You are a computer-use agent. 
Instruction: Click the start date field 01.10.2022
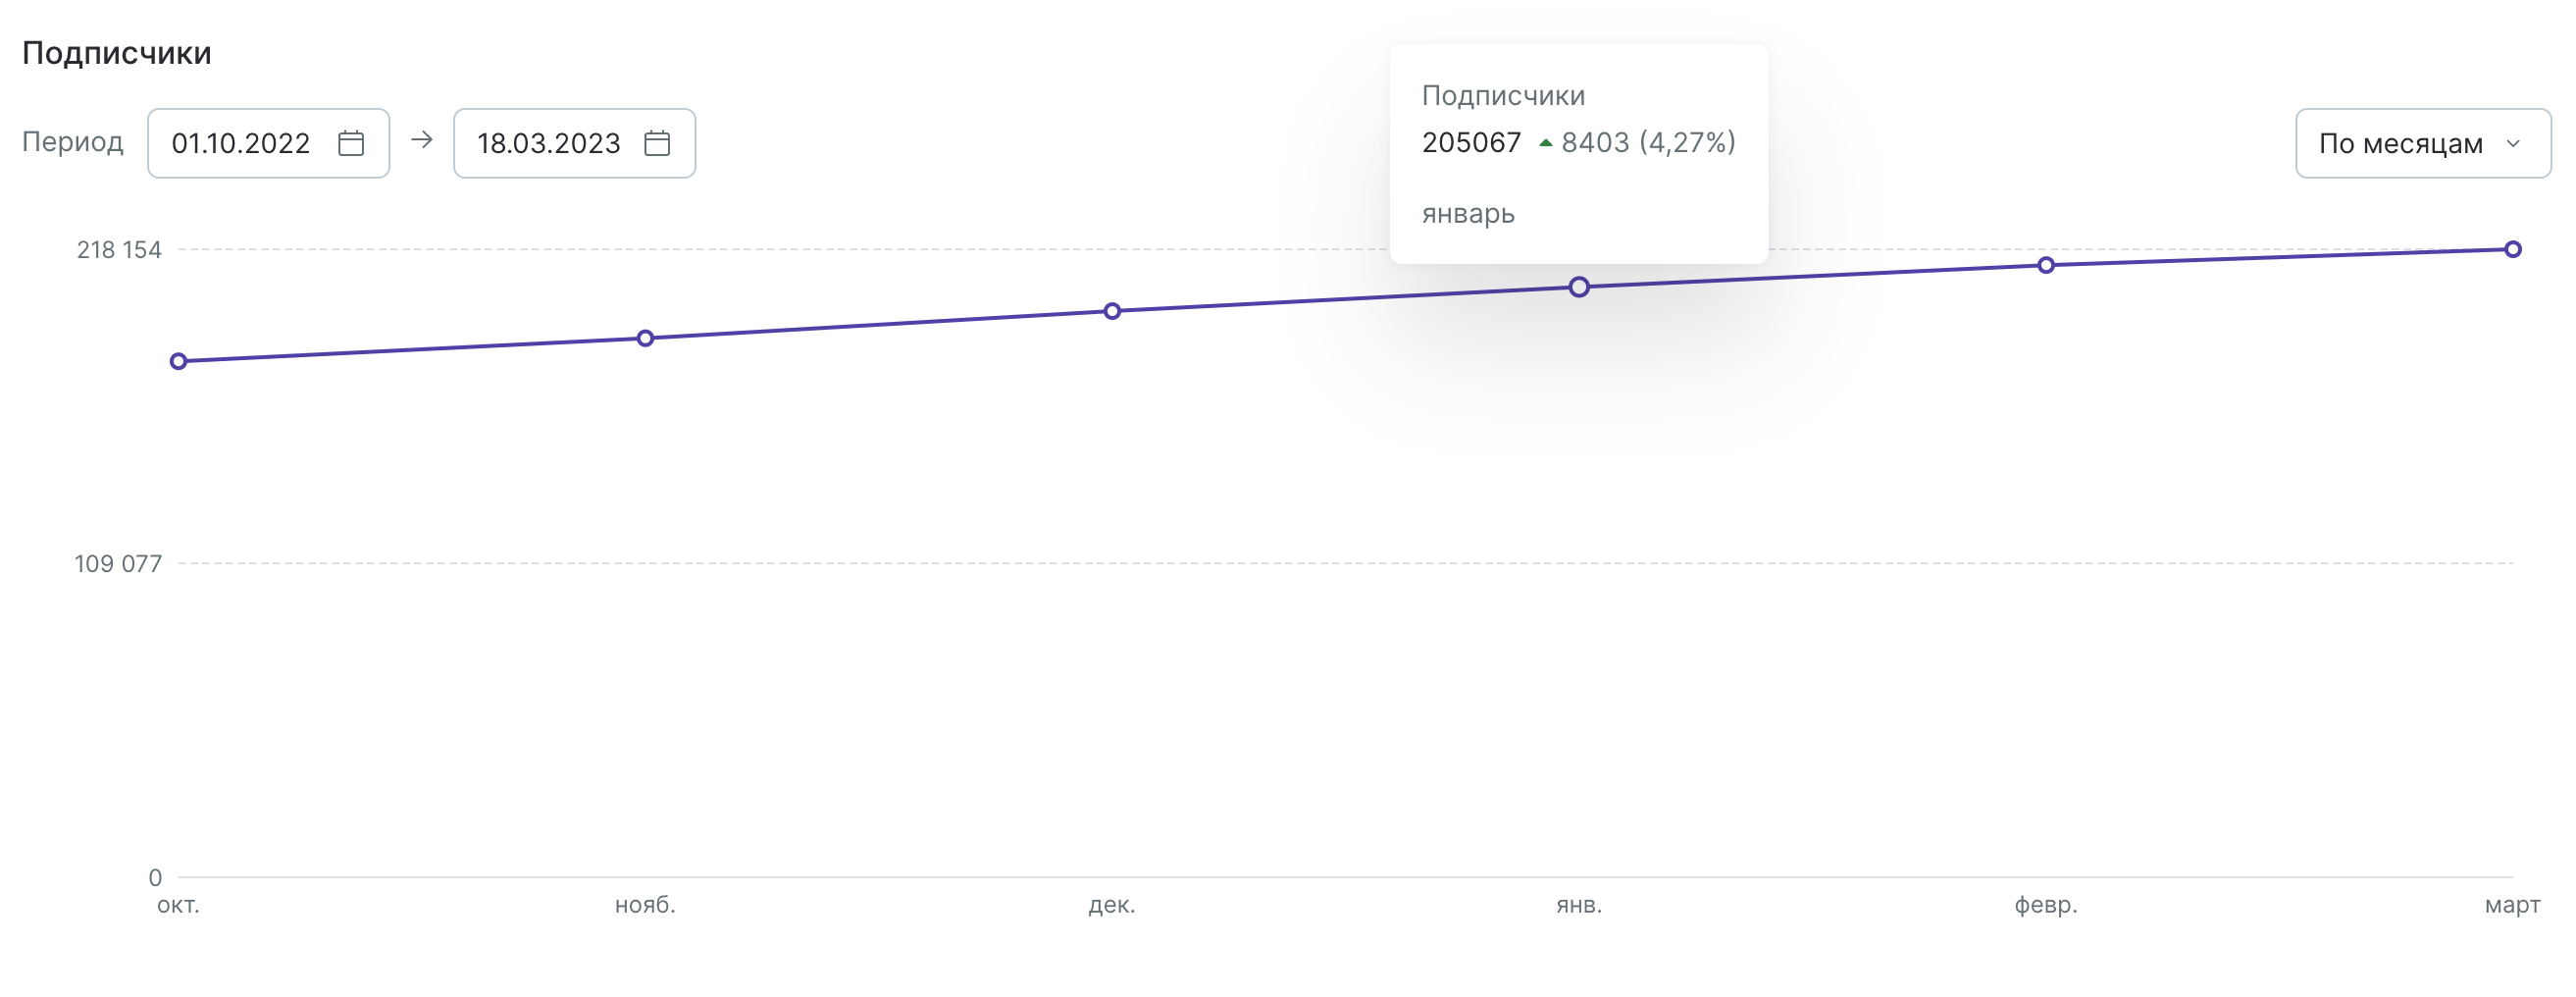(x=268, y=143)
